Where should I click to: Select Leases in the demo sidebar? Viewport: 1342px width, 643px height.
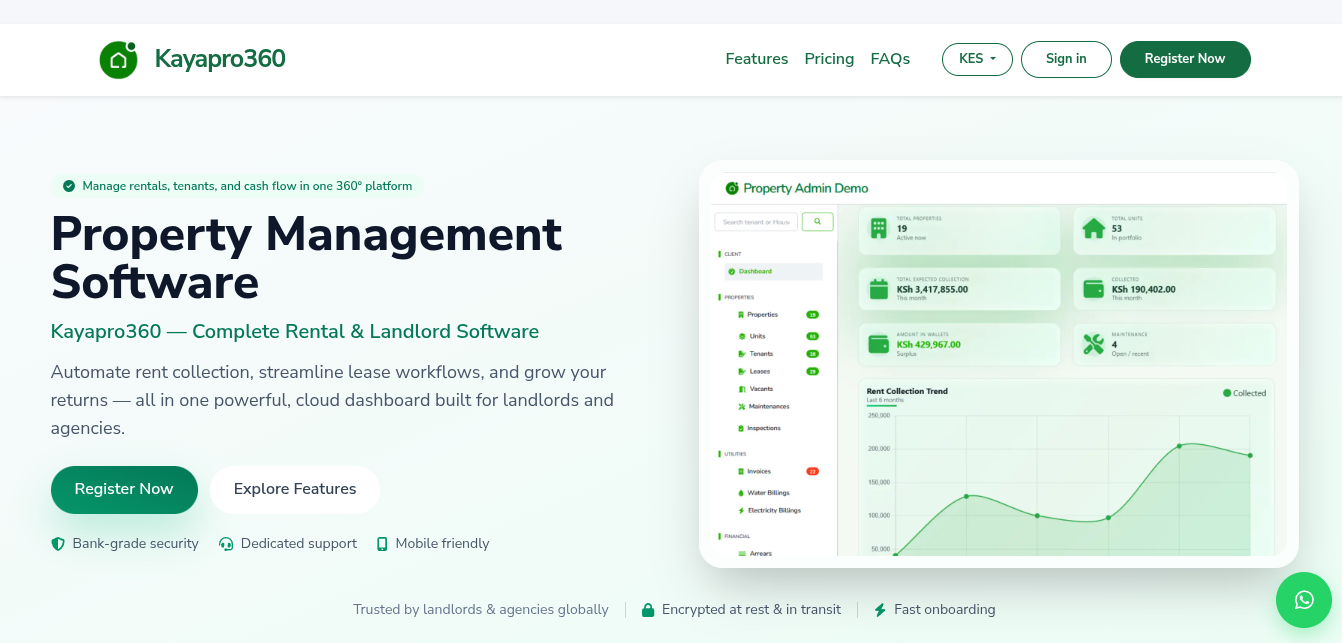(x=760, y=371)
